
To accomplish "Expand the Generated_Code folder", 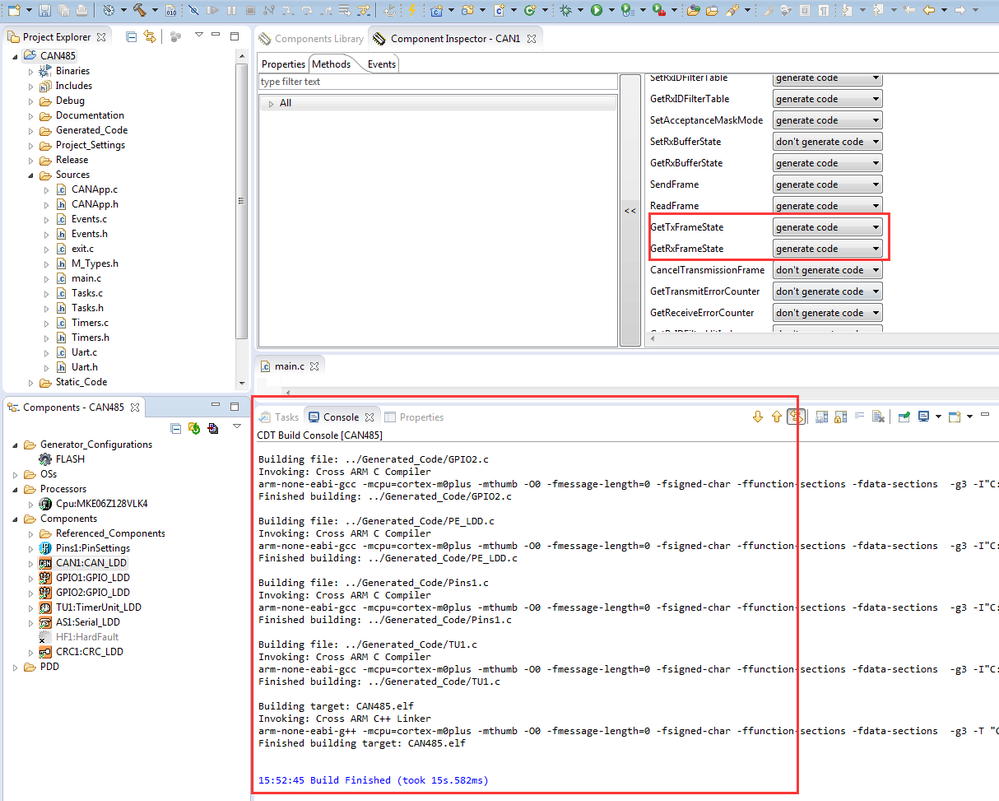I will click(31, 131).
